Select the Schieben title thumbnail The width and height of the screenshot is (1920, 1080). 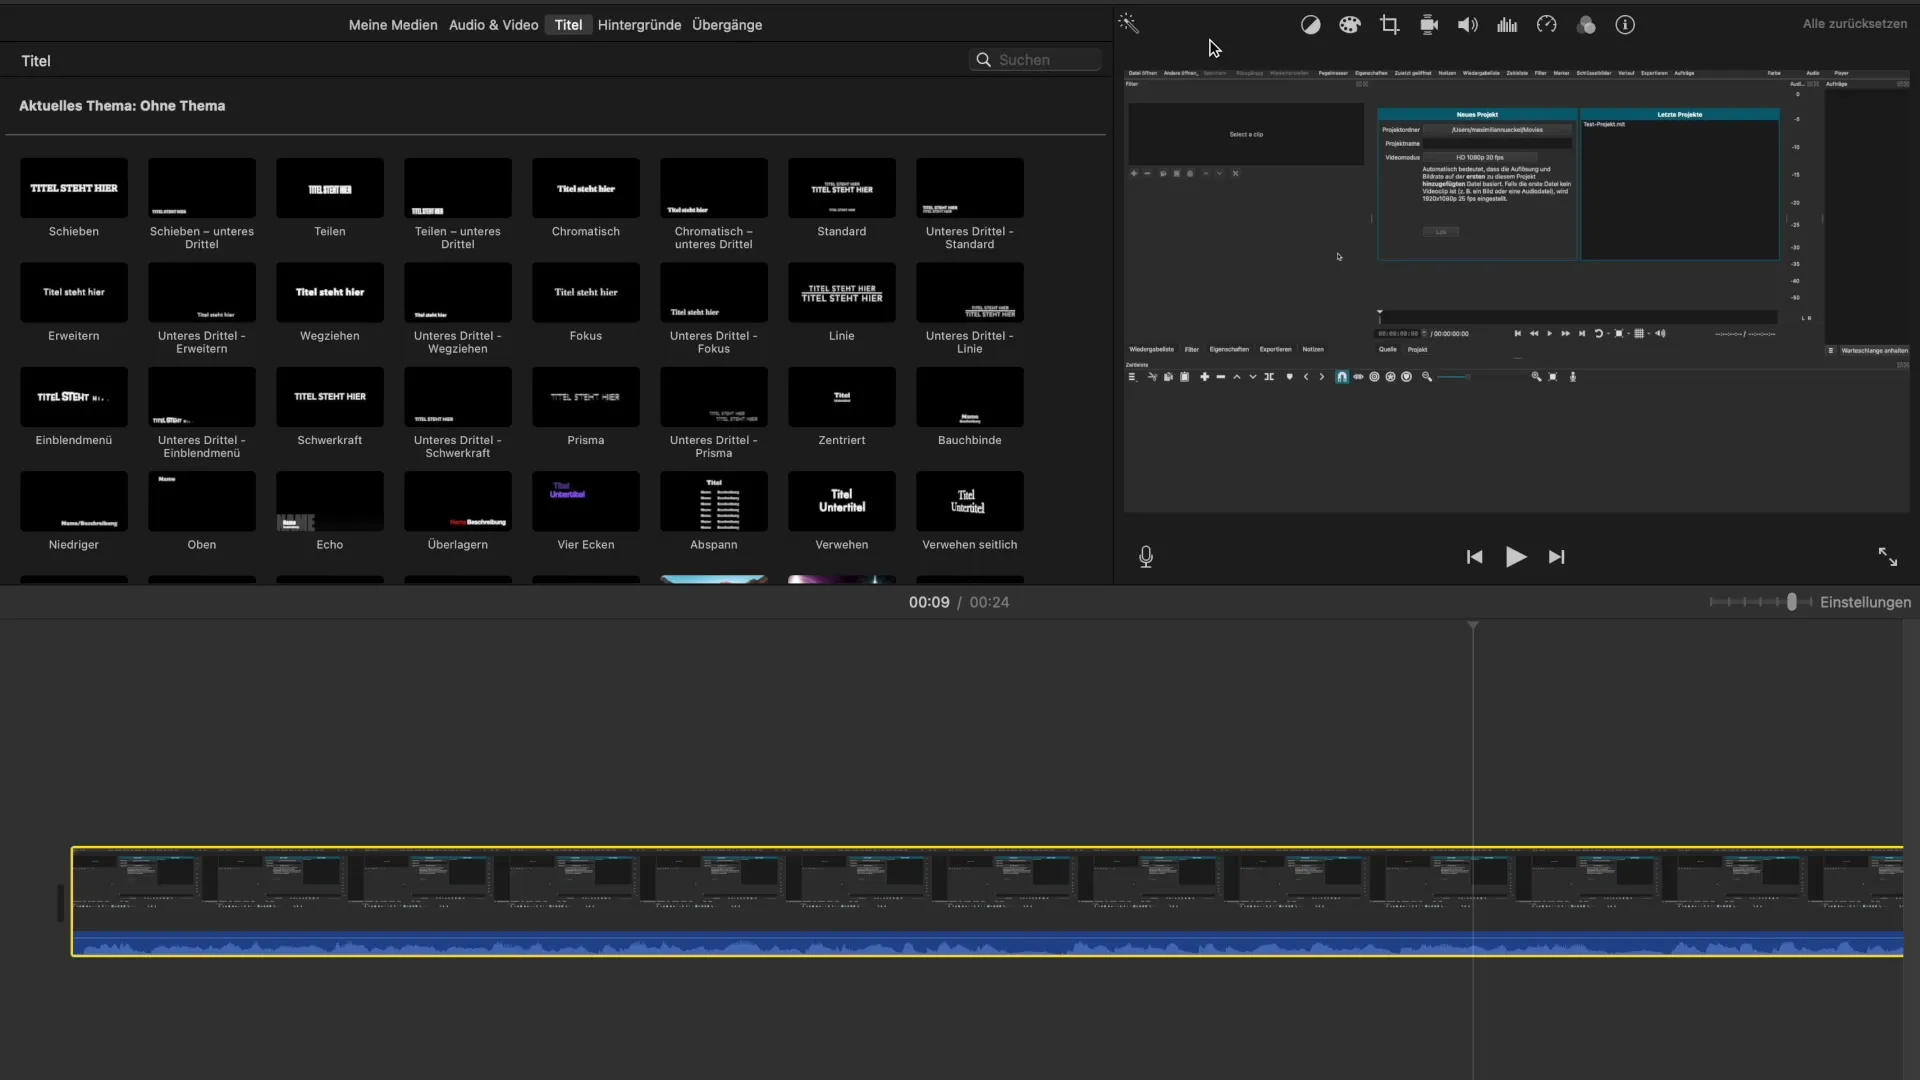(x=74, y=188)
